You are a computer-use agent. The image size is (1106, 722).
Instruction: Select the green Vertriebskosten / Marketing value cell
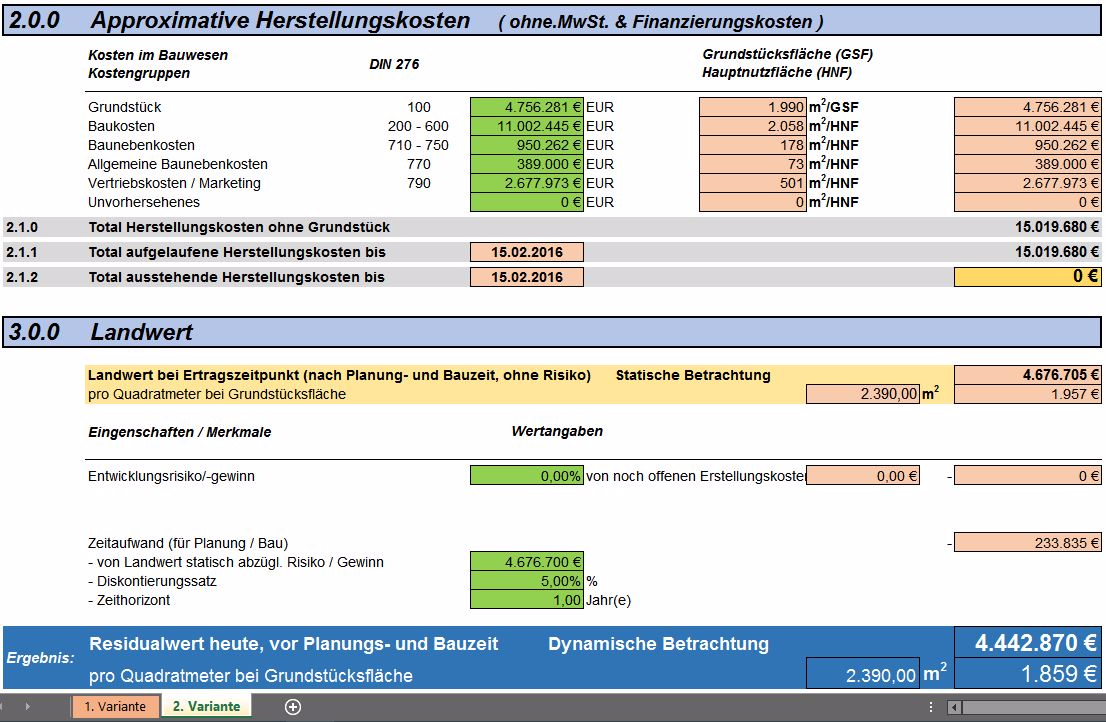pos(527,183)
